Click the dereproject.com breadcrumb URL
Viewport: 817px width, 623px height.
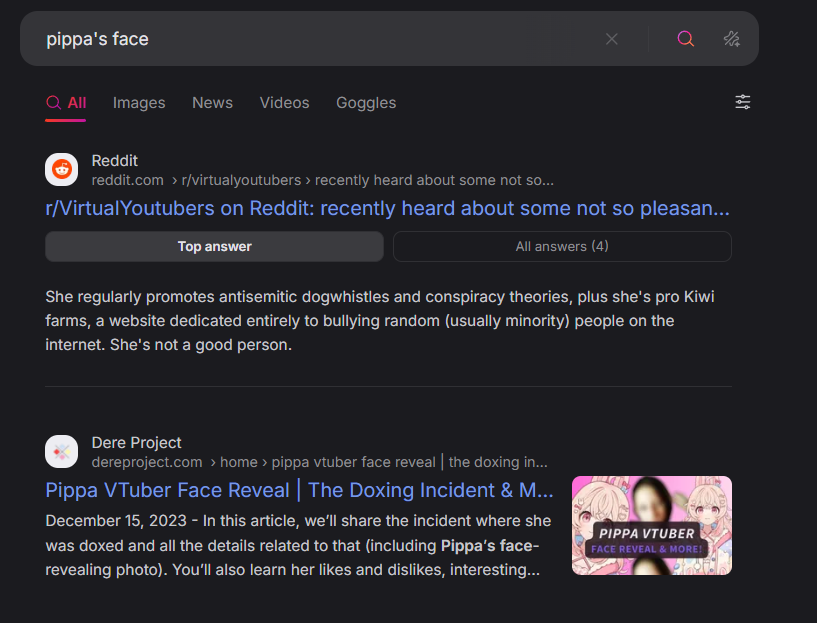[319, 462]
